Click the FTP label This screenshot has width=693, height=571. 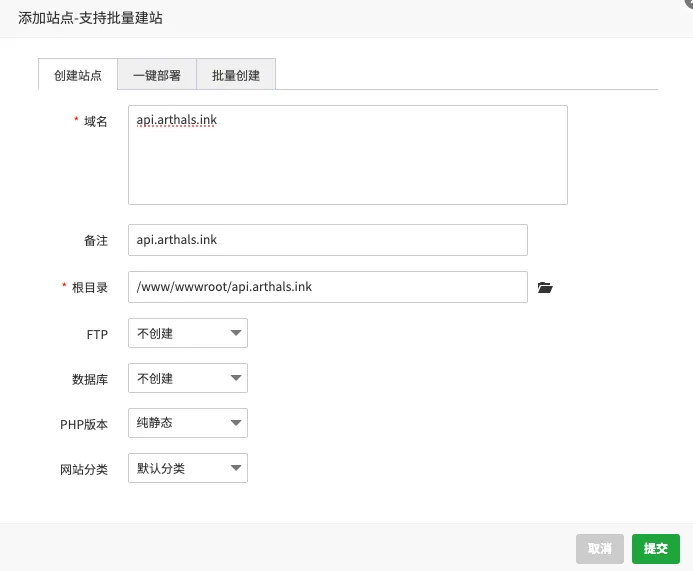(x=97, y=335)
